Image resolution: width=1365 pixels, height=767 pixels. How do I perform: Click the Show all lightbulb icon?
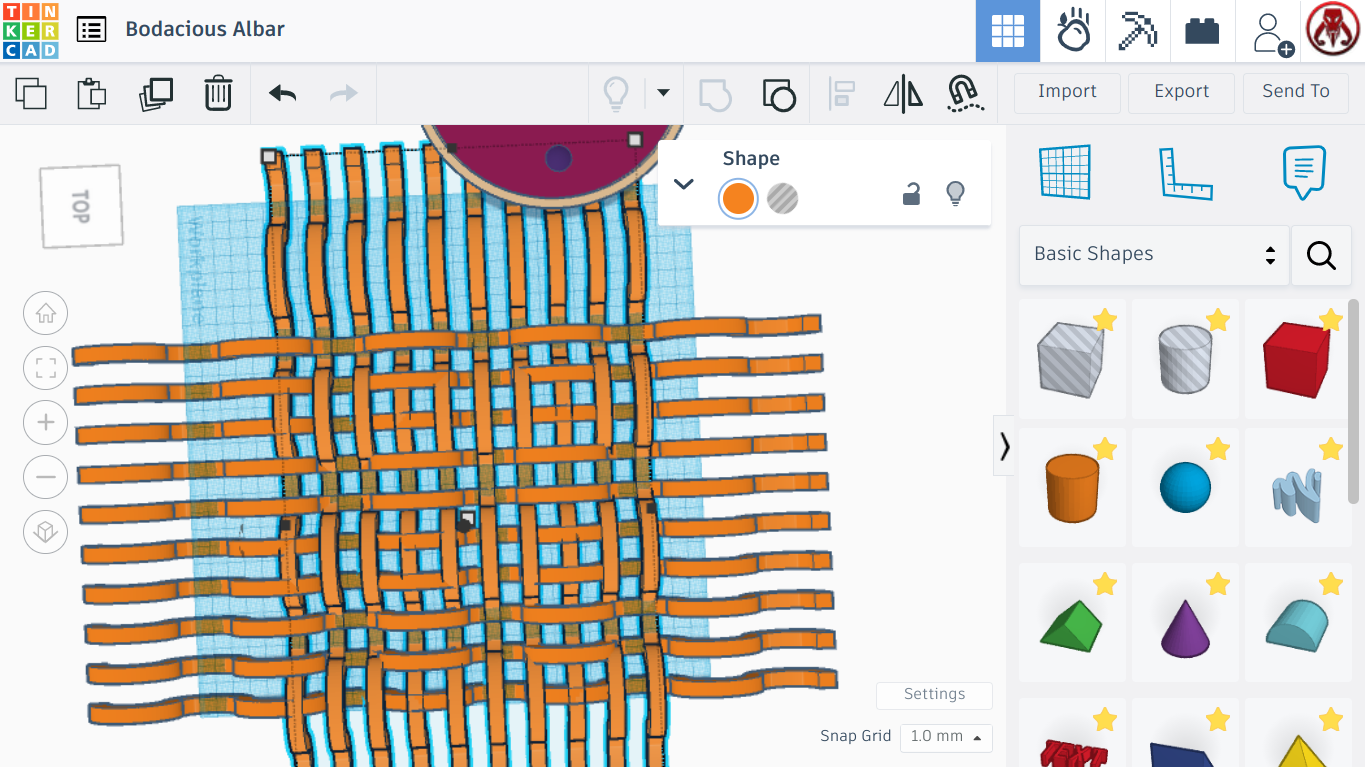pyautogui.click(x=616, y=94)
